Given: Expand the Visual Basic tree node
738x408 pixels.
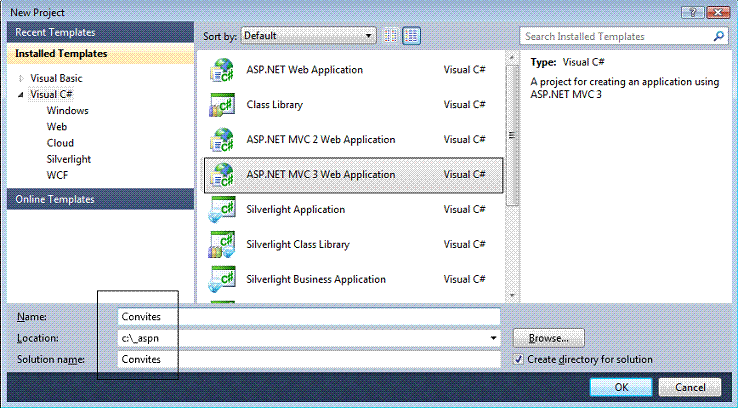Looking at the screenshot, I should 21,79.
